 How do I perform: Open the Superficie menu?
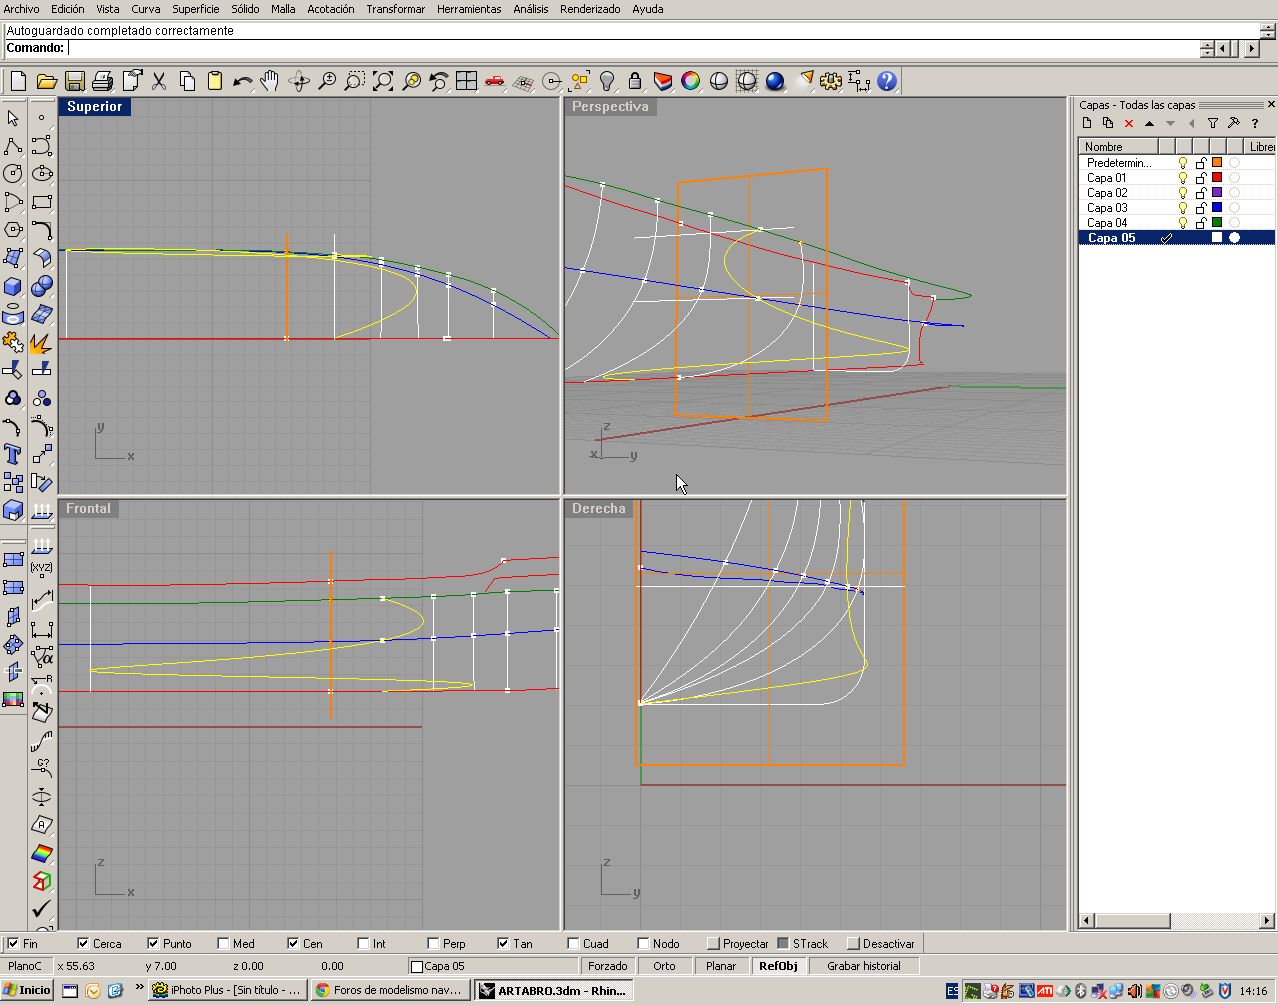pos(196,9)
